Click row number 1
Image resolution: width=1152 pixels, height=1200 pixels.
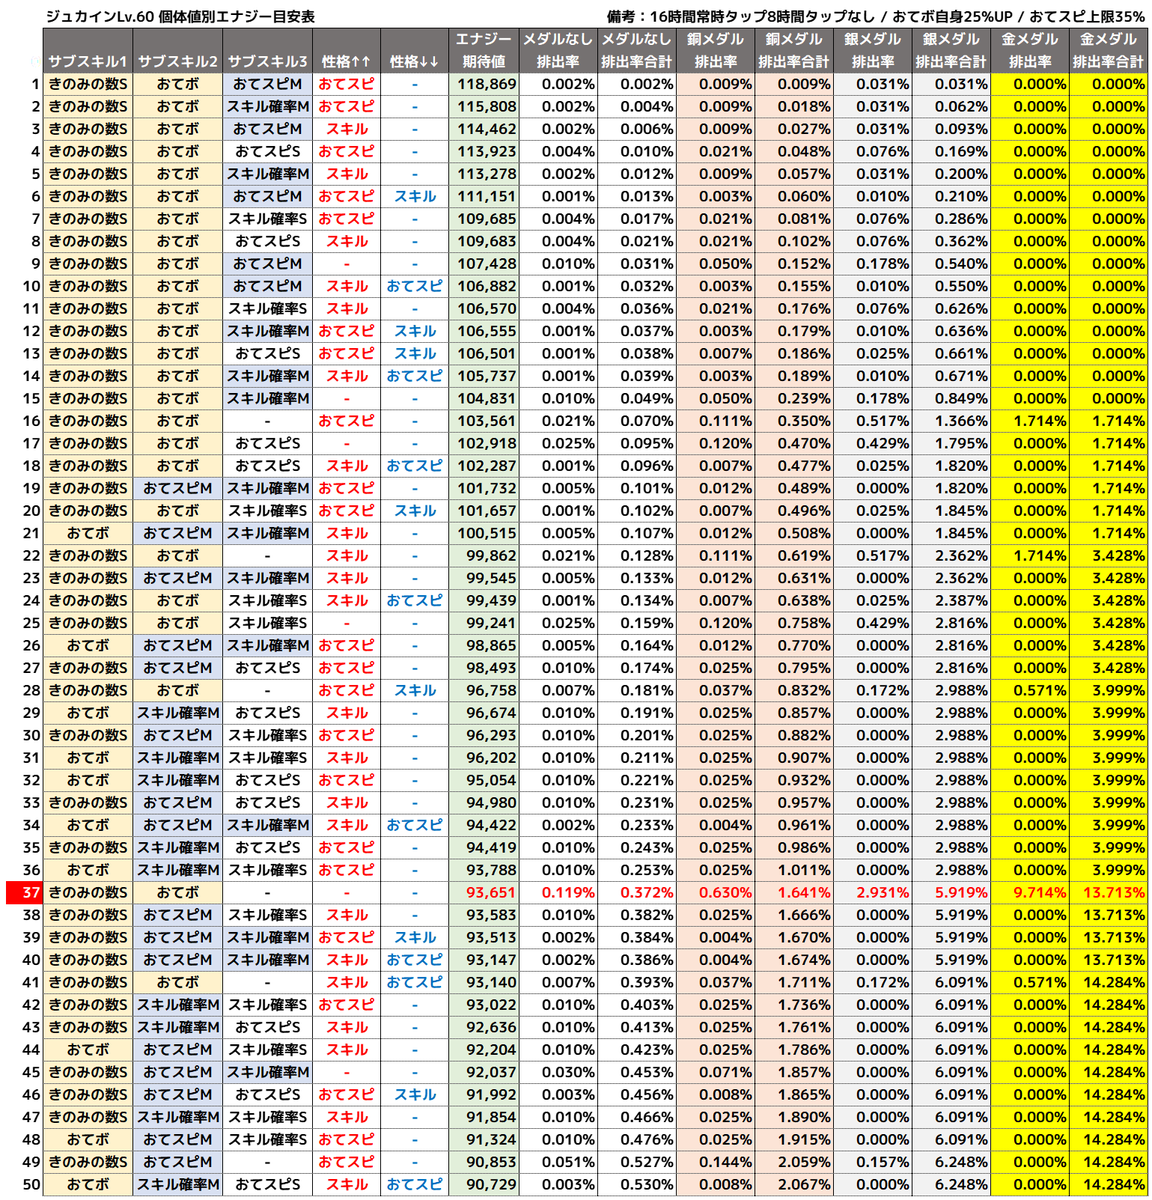(34, 84)
